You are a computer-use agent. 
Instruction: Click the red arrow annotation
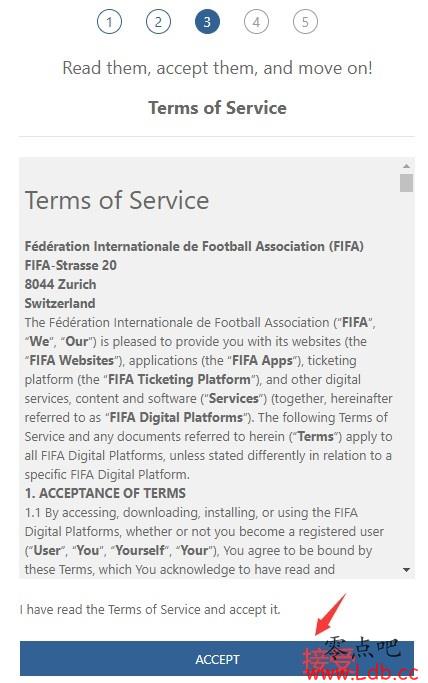pos(330,614)
